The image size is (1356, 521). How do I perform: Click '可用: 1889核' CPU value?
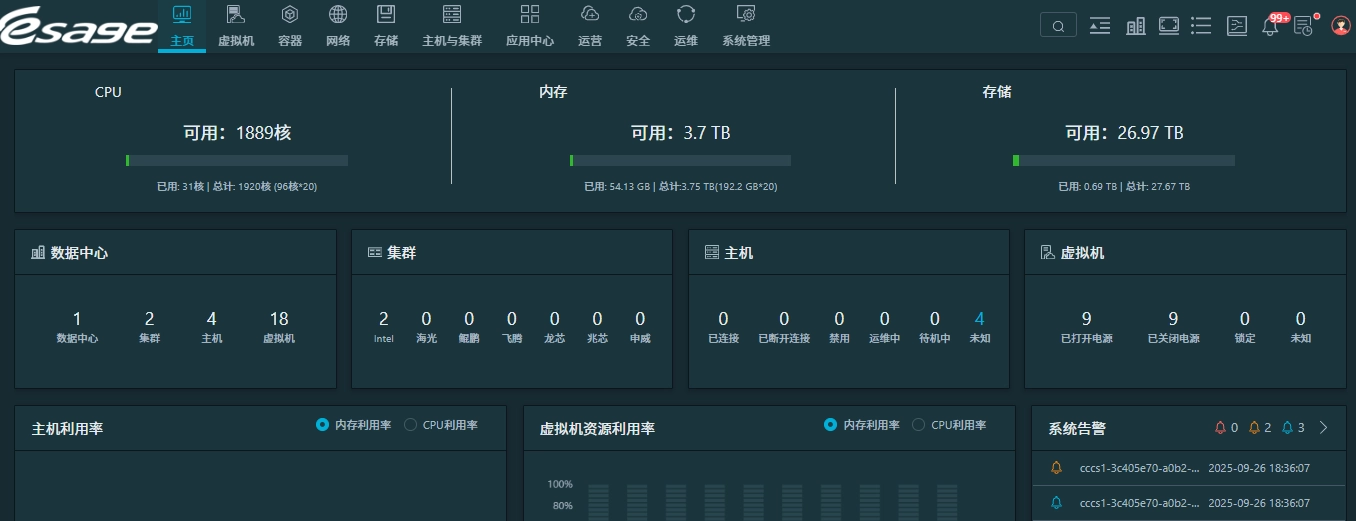pos(237,132)
